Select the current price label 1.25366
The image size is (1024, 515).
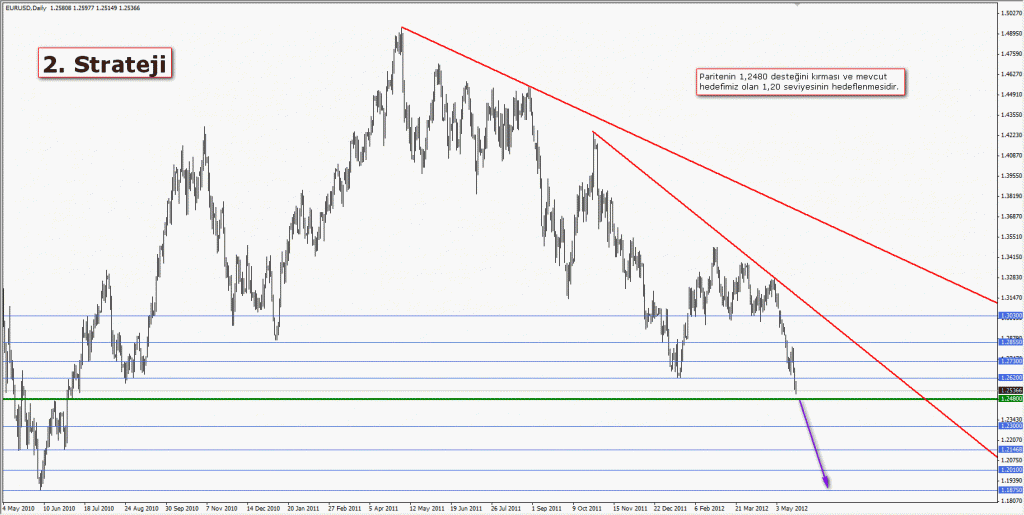click(x=1010, y=390)
